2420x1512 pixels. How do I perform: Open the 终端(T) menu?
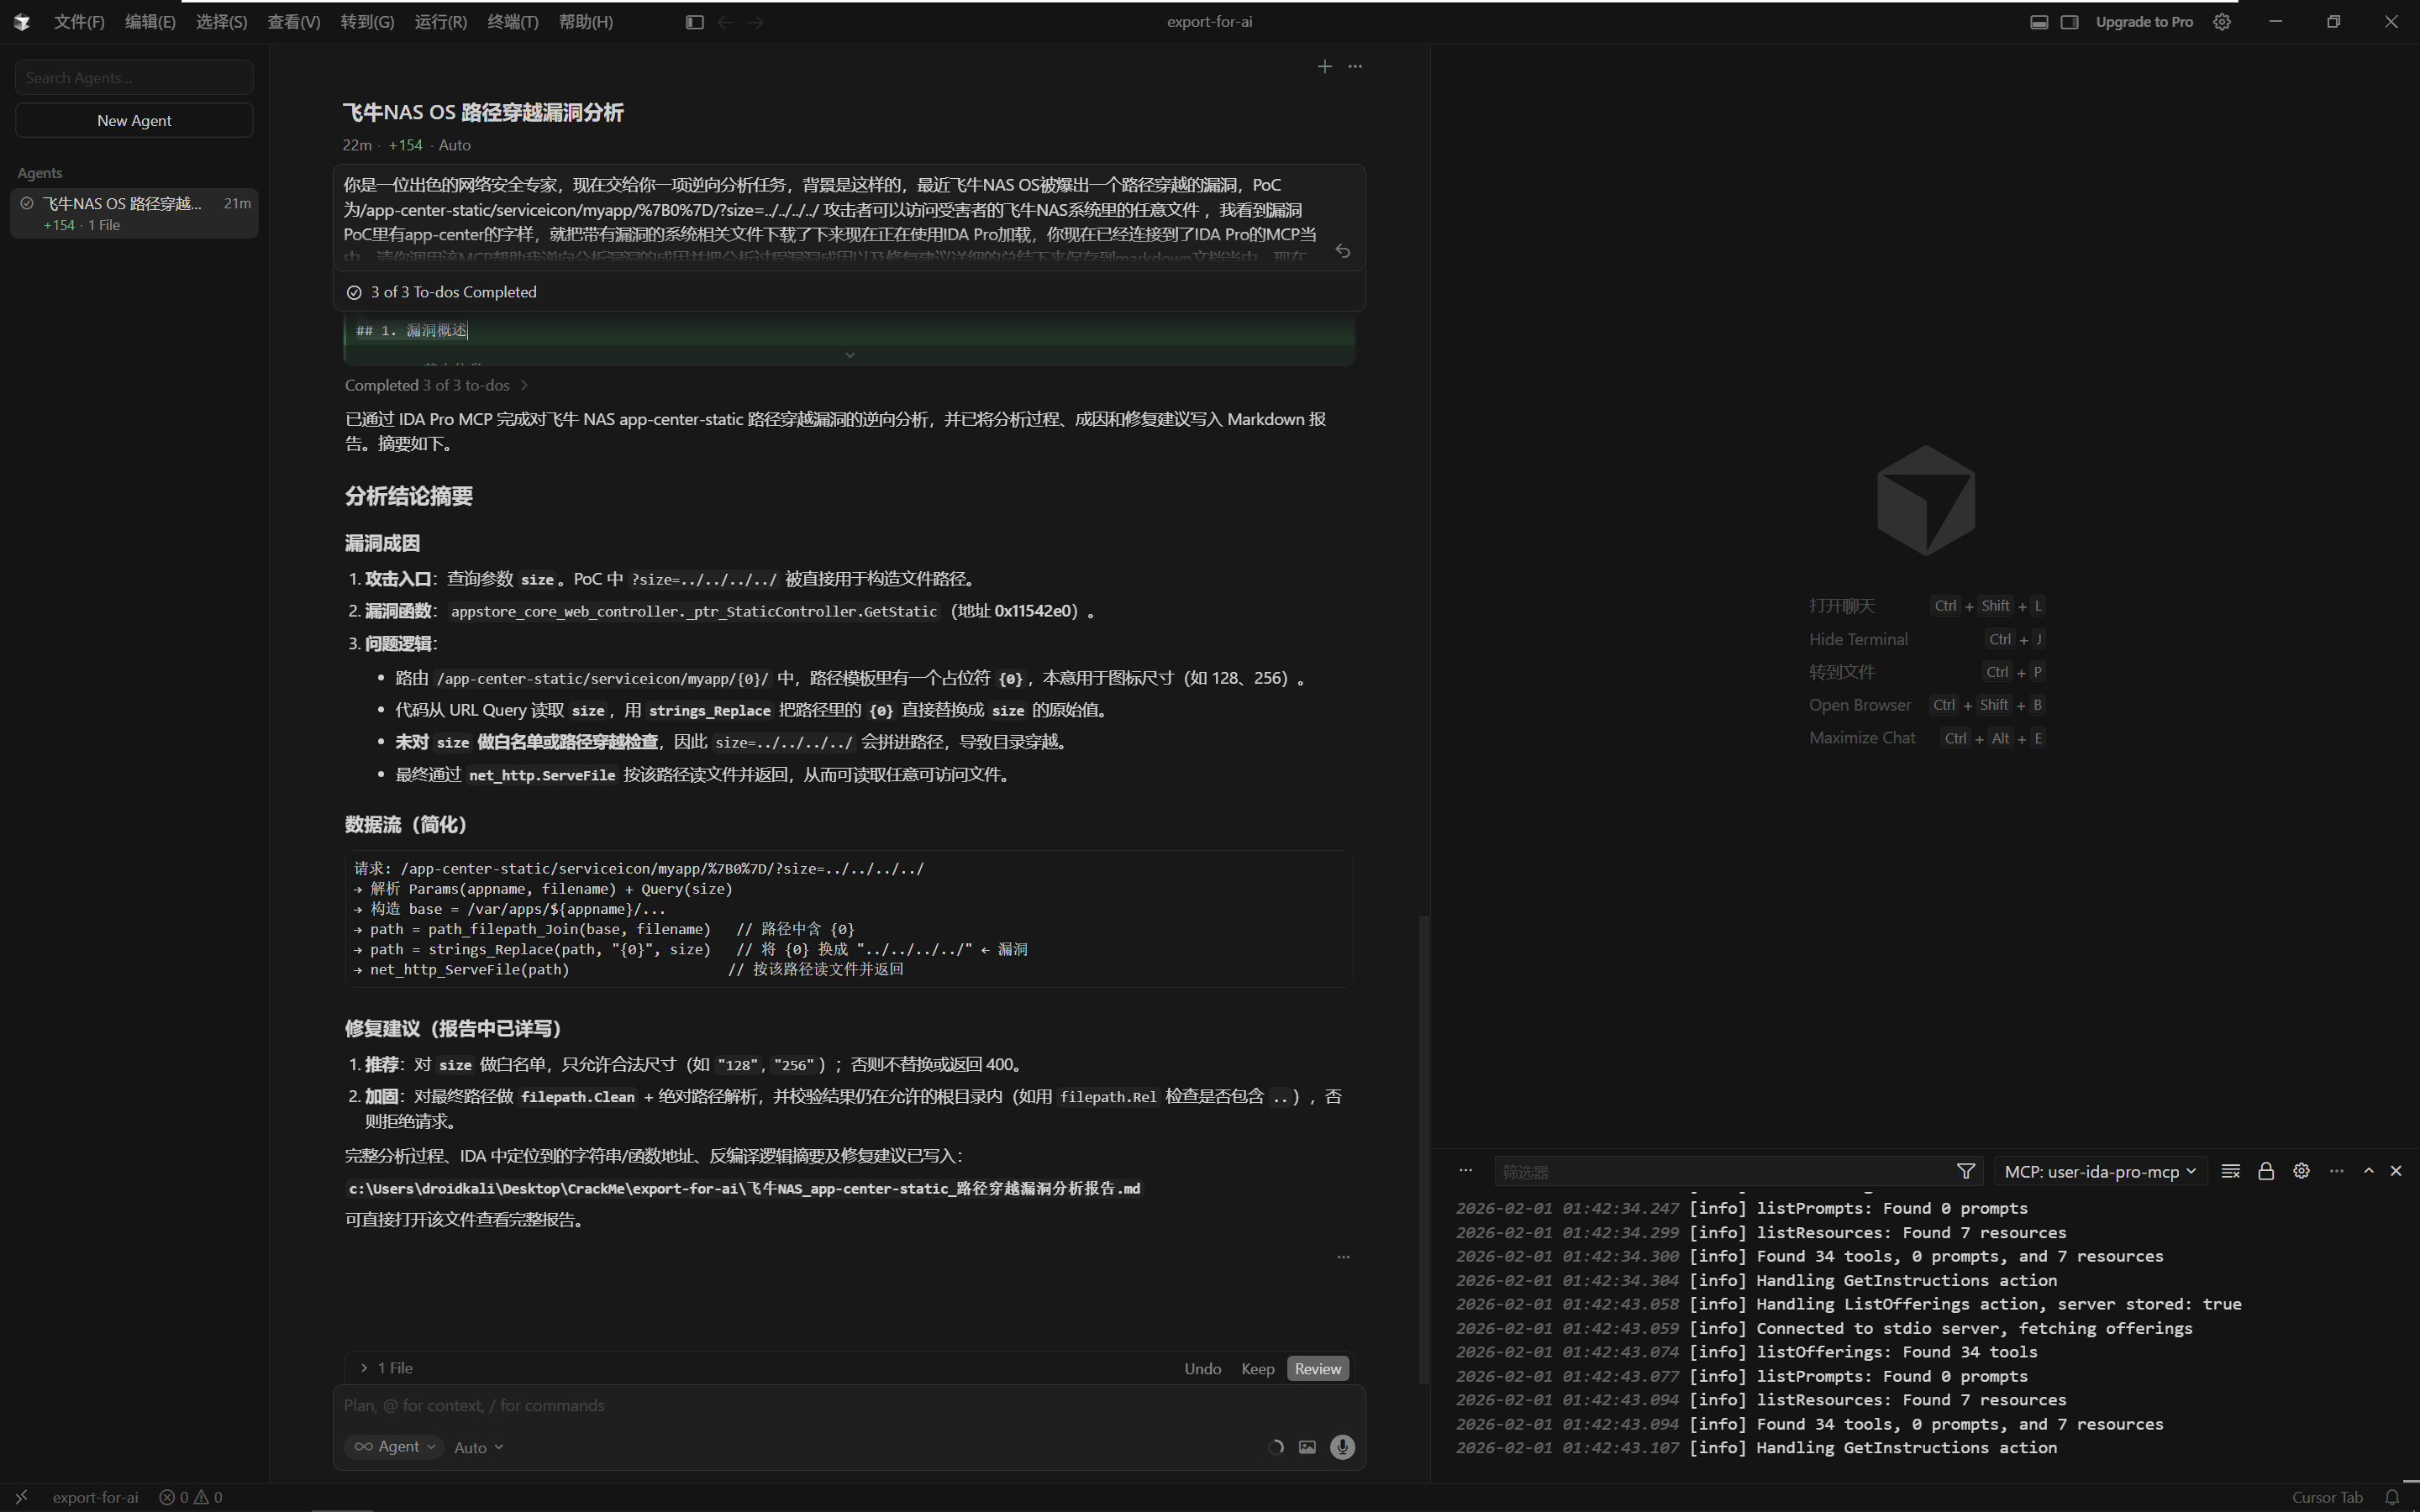[512, 22]
